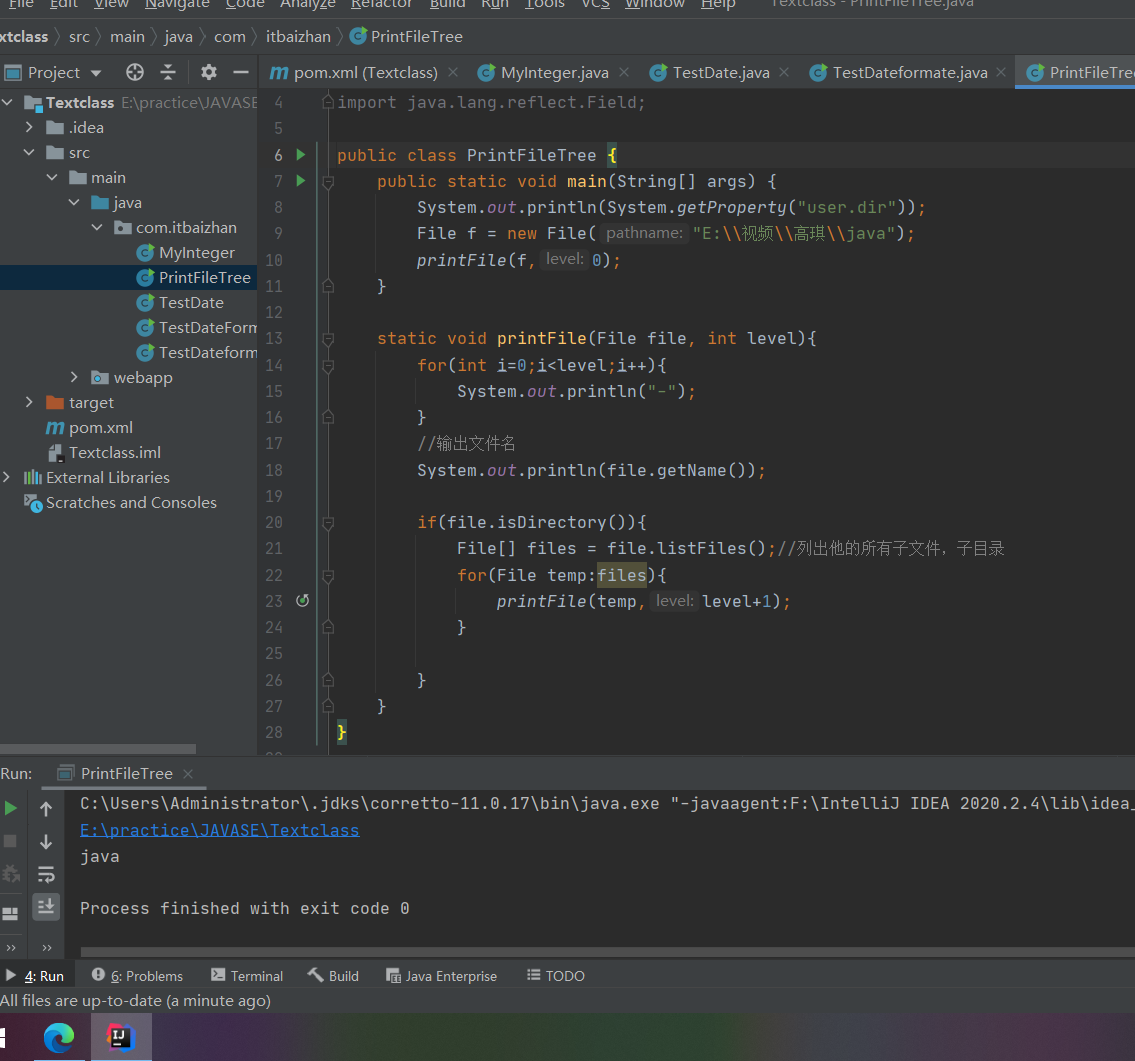Open Project panel settings gear
Image resolution: width=1135 pixels, height=1061 pixels.
(x=208, y=72)
